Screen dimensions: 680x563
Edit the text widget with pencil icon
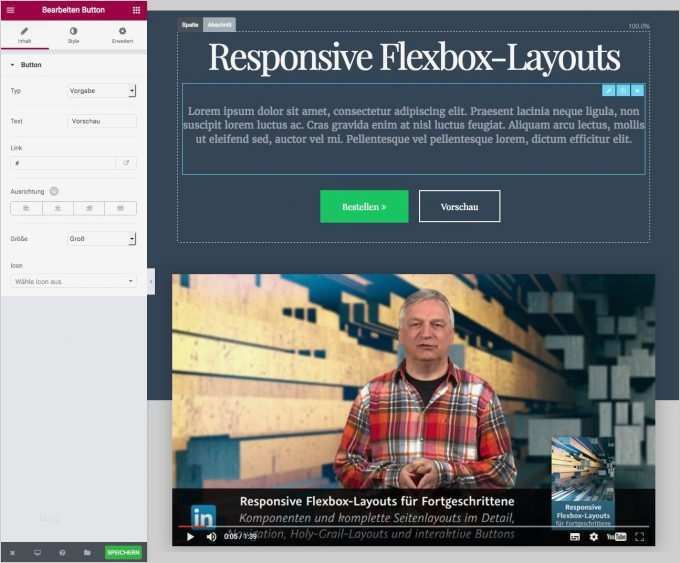click(x=608, y=90)
